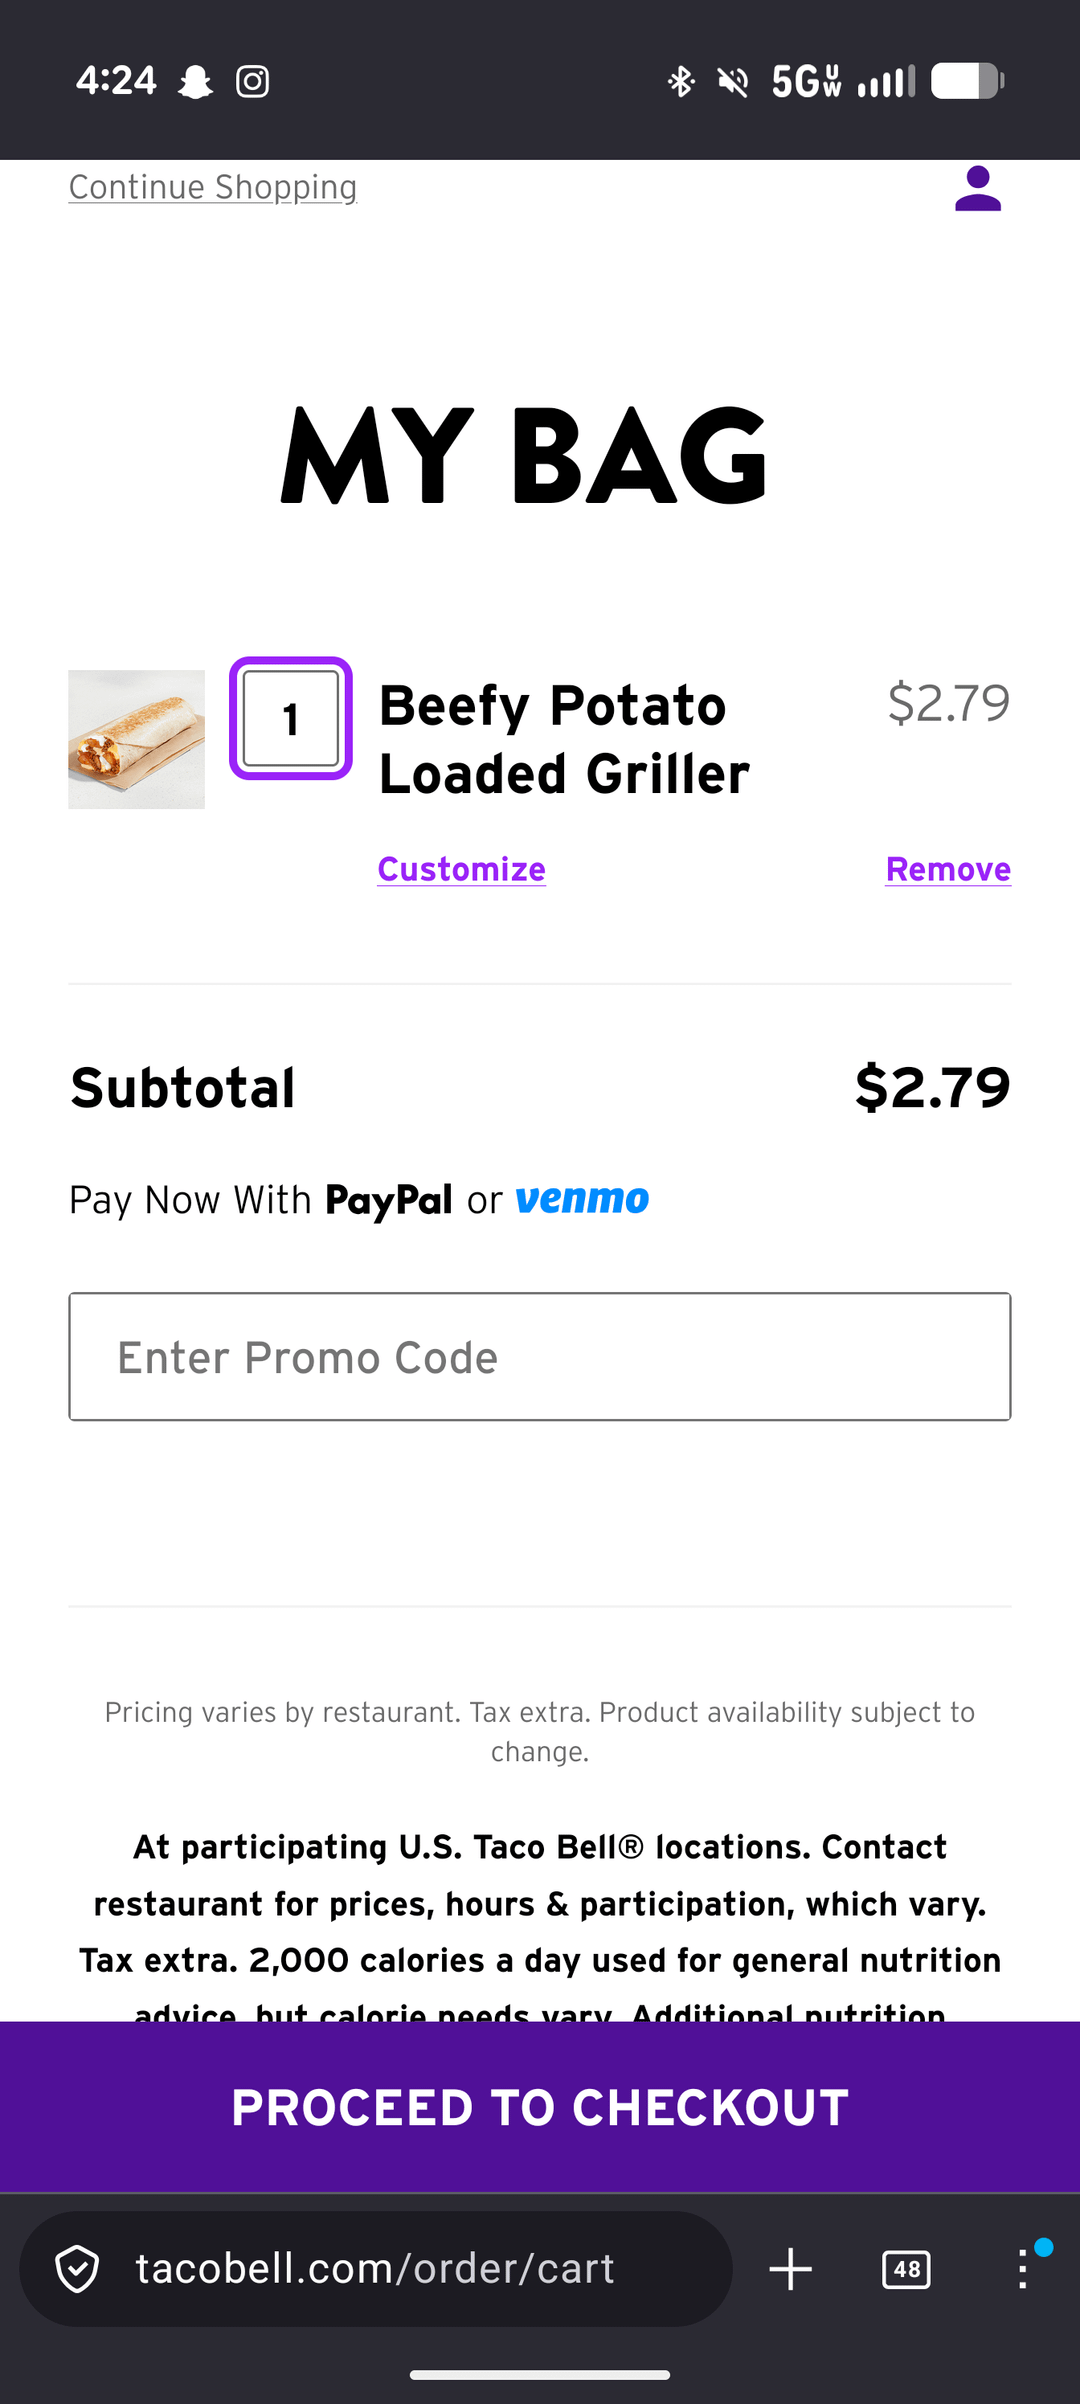Open browser three-dot overflow menu
This screenshot has height=2404, width=1080.
click(1022, 2269)
